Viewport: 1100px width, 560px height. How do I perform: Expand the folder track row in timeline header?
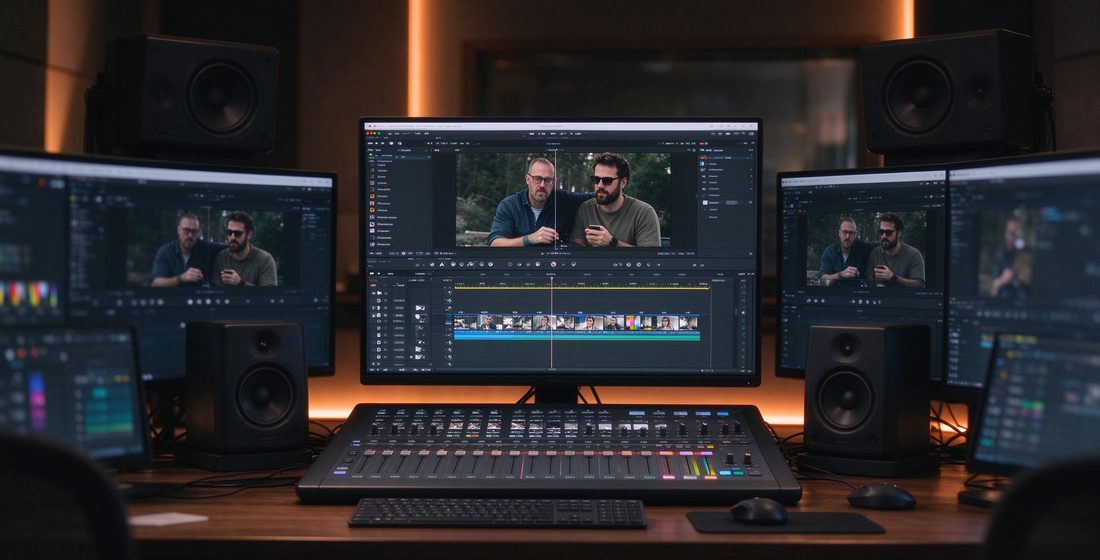coord(379,293)
